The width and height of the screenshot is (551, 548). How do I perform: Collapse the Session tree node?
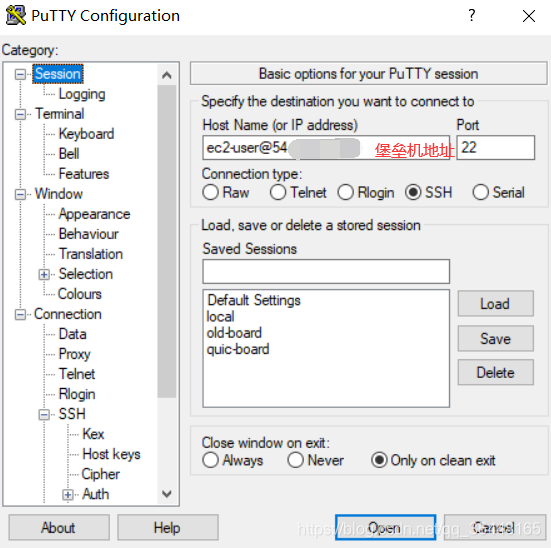(20, 74)
